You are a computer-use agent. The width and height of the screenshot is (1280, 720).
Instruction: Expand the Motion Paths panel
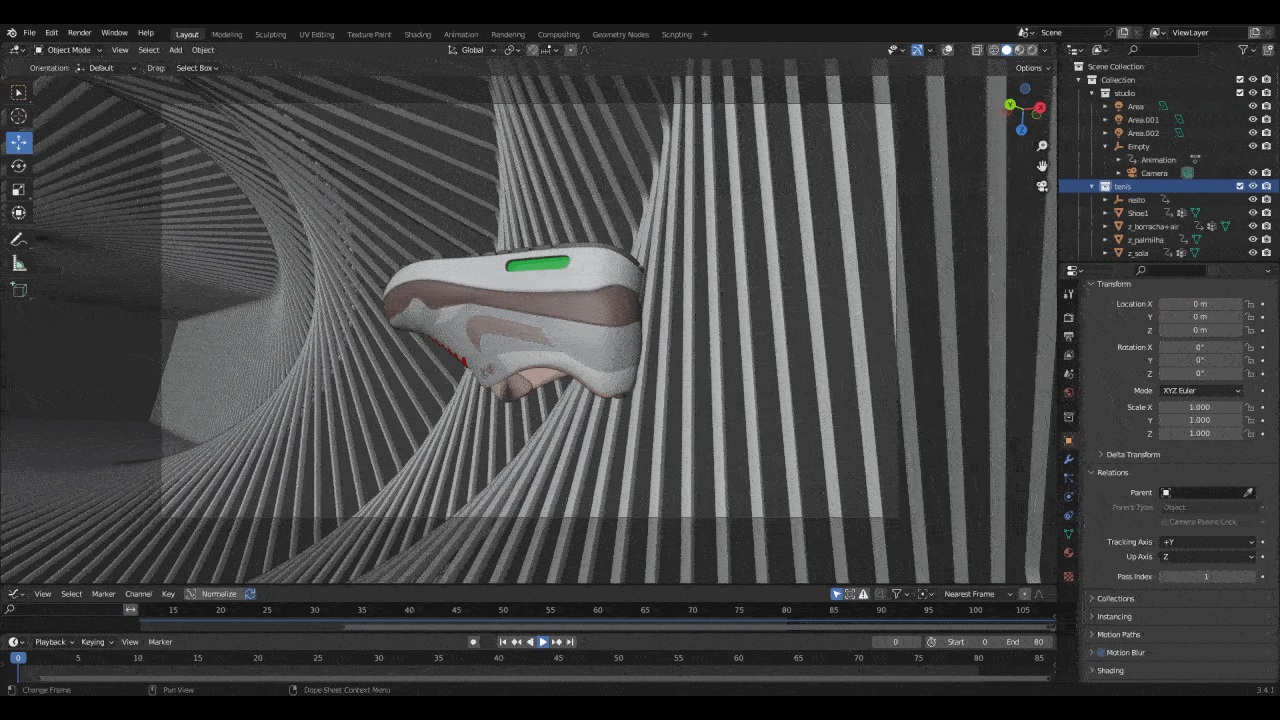[1118, 635]
